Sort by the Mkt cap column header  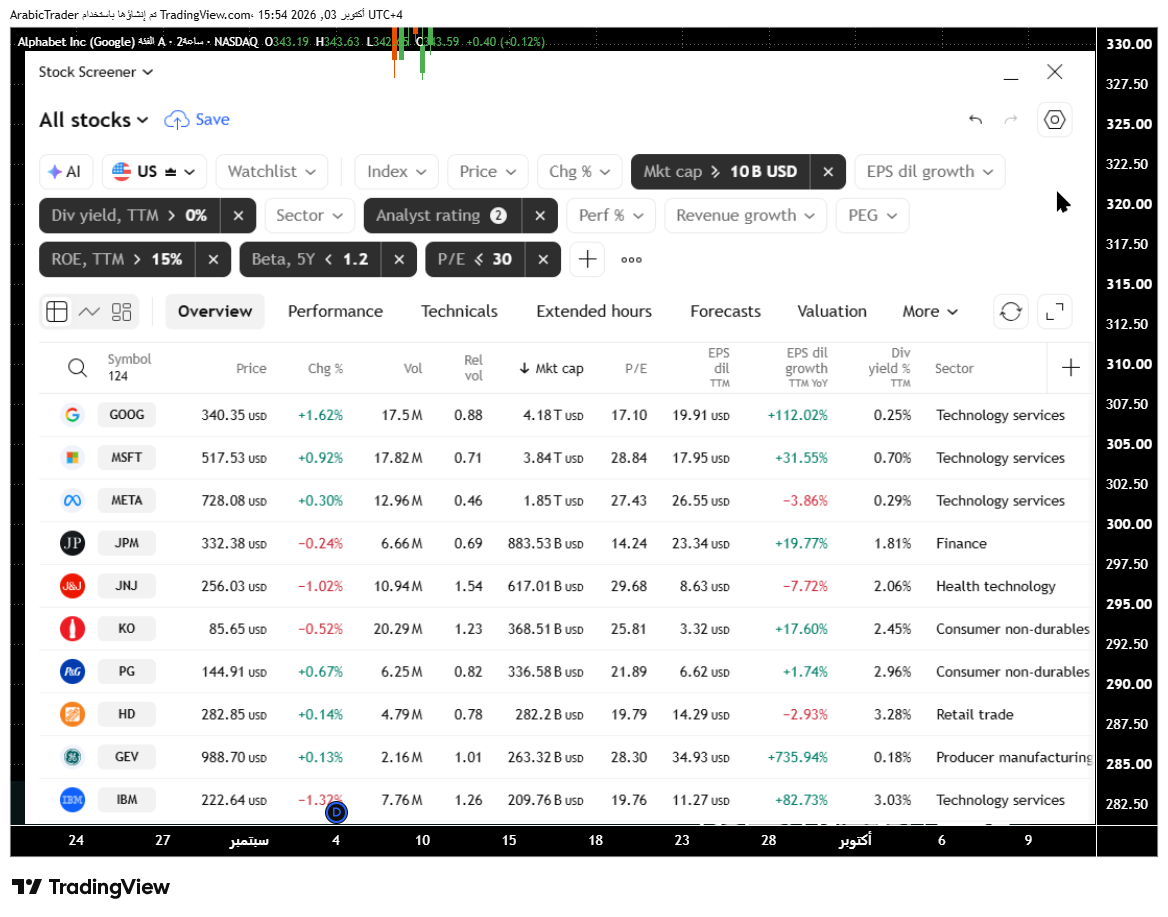point(551,368)
